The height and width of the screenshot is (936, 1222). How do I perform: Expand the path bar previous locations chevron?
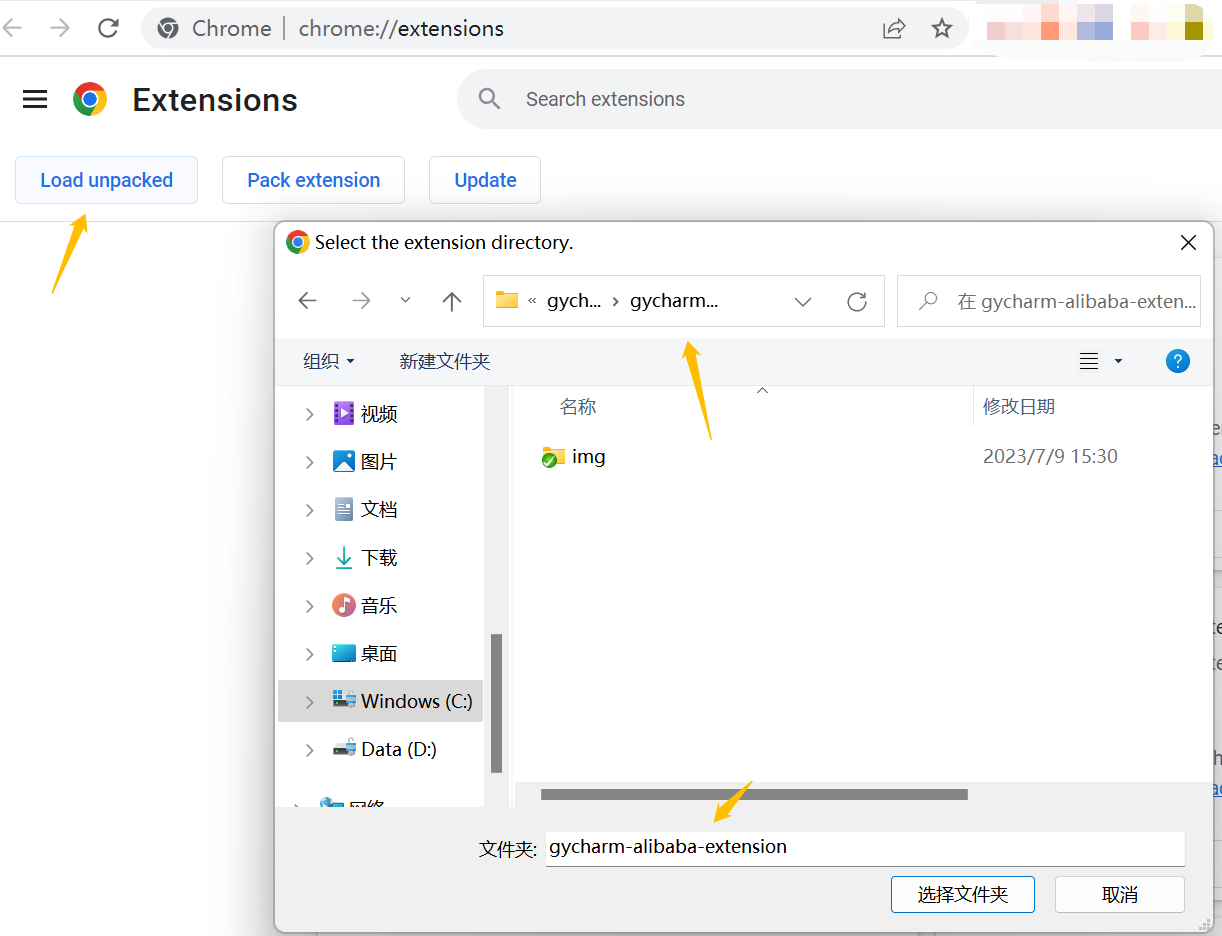pos(803,301)
